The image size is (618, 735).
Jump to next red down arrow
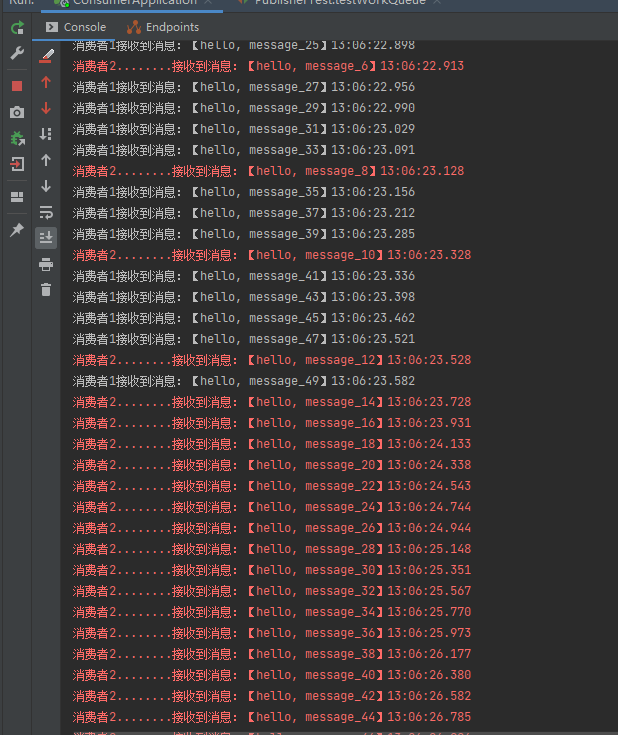pos(46,108)
